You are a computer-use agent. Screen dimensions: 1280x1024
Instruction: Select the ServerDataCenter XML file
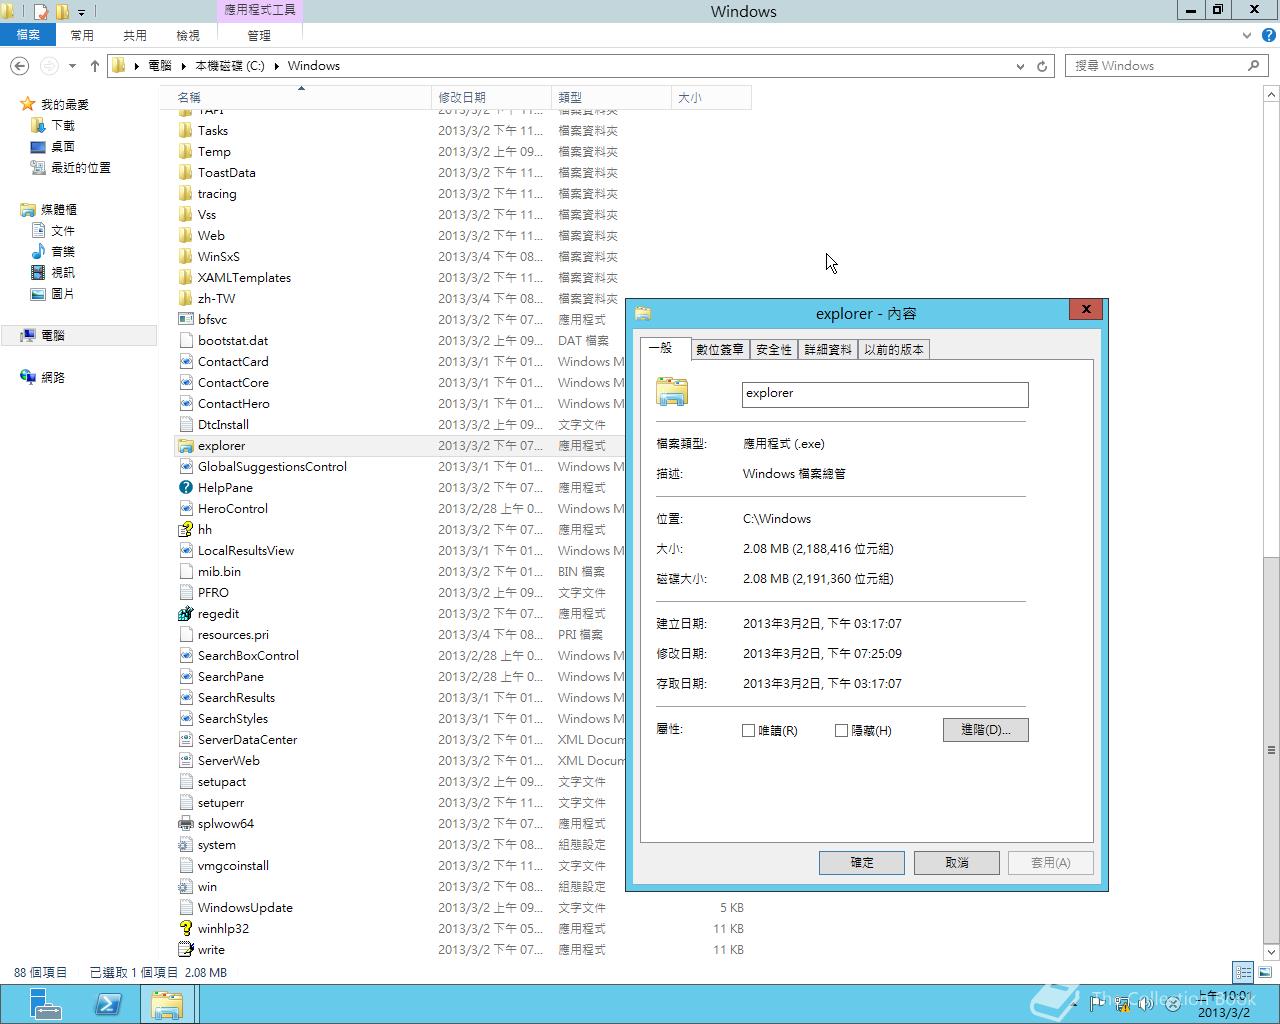(247, 739)
